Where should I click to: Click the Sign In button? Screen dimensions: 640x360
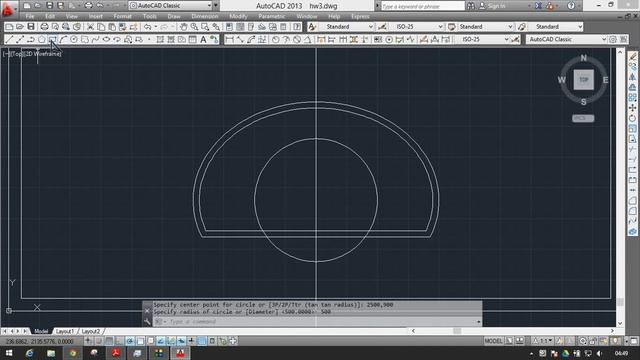click(x=492, y=6)
